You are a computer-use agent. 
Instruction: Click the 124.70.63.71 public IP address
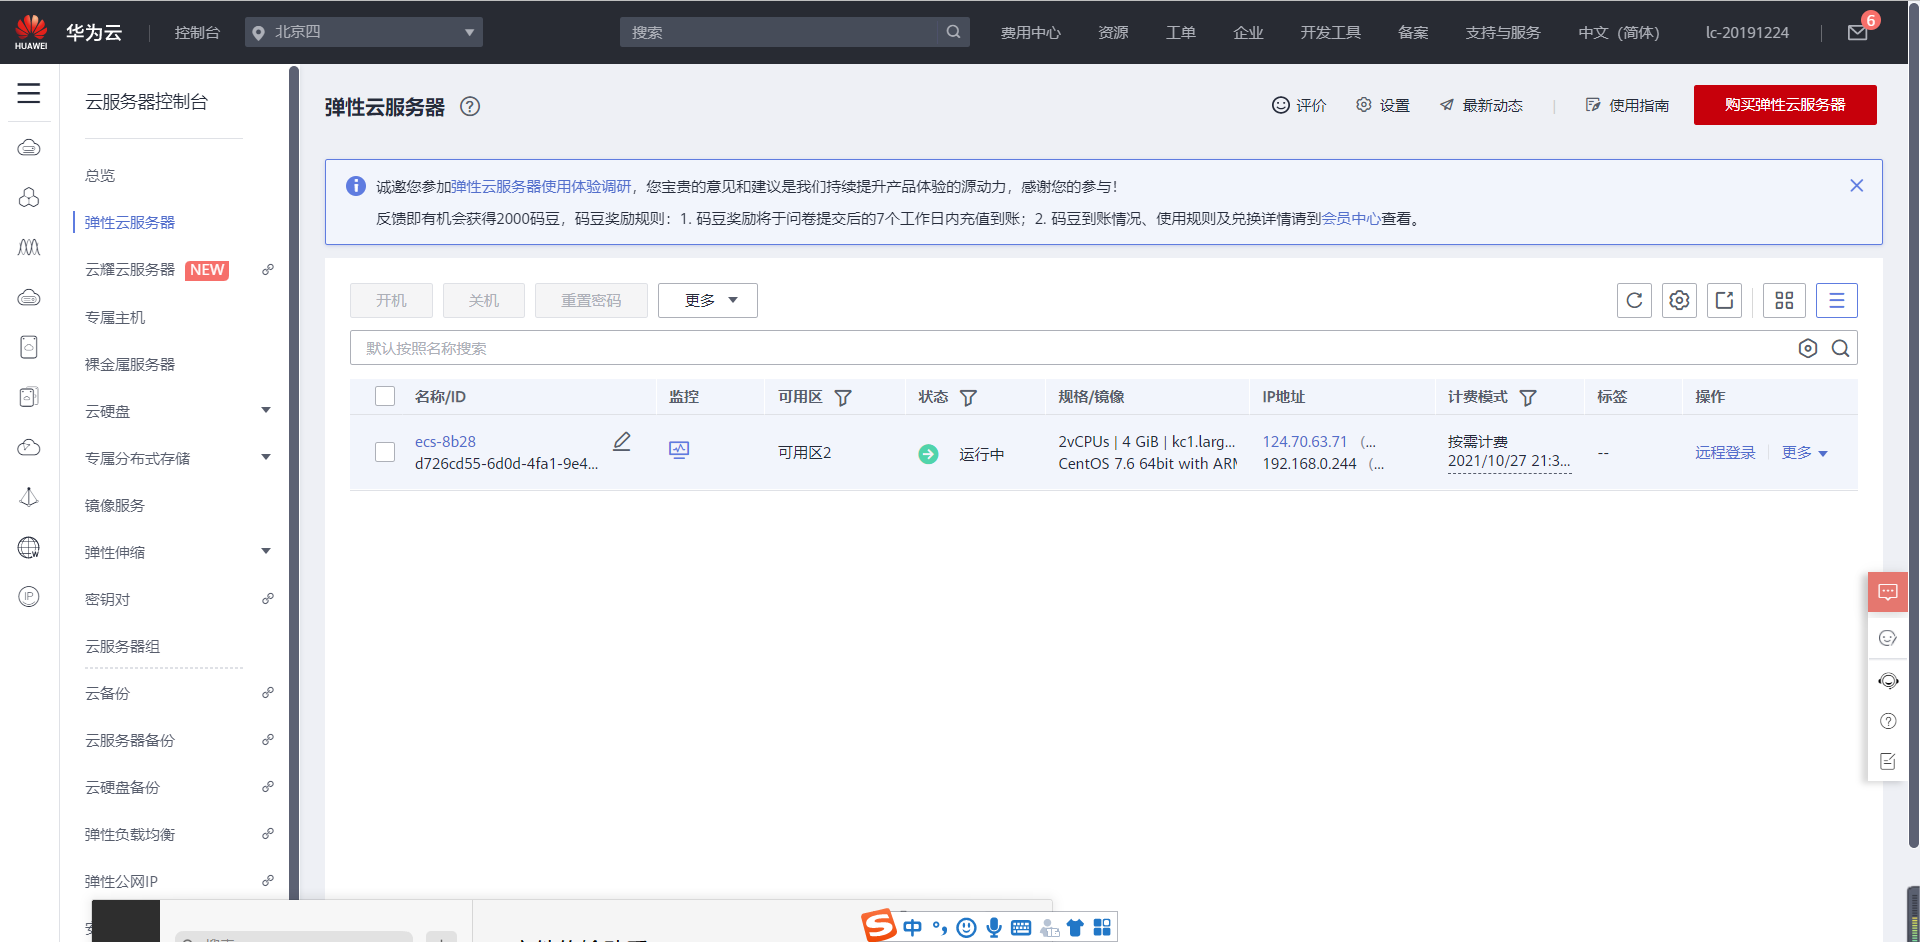[1305, 441]
